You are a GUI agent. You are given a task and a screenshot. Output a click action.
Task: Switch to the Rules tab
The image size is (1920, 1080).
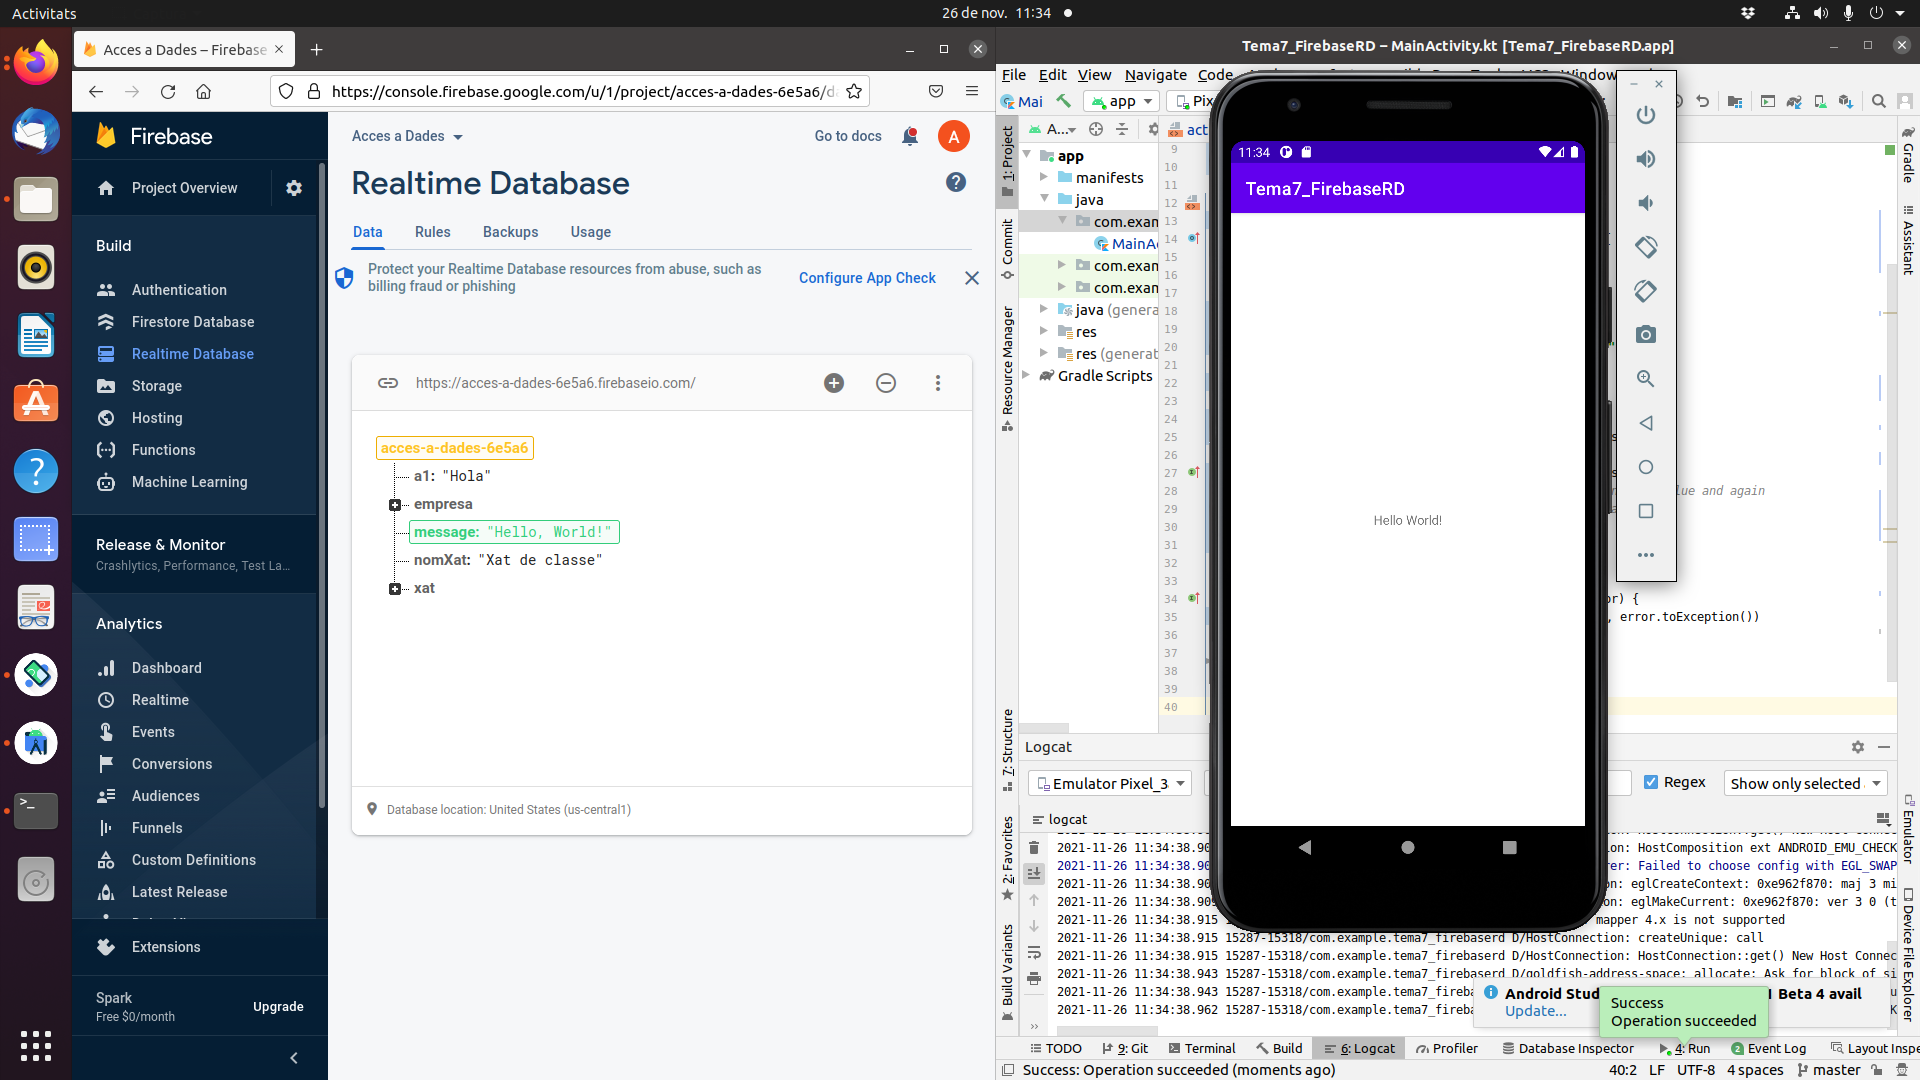click(432, 232)
